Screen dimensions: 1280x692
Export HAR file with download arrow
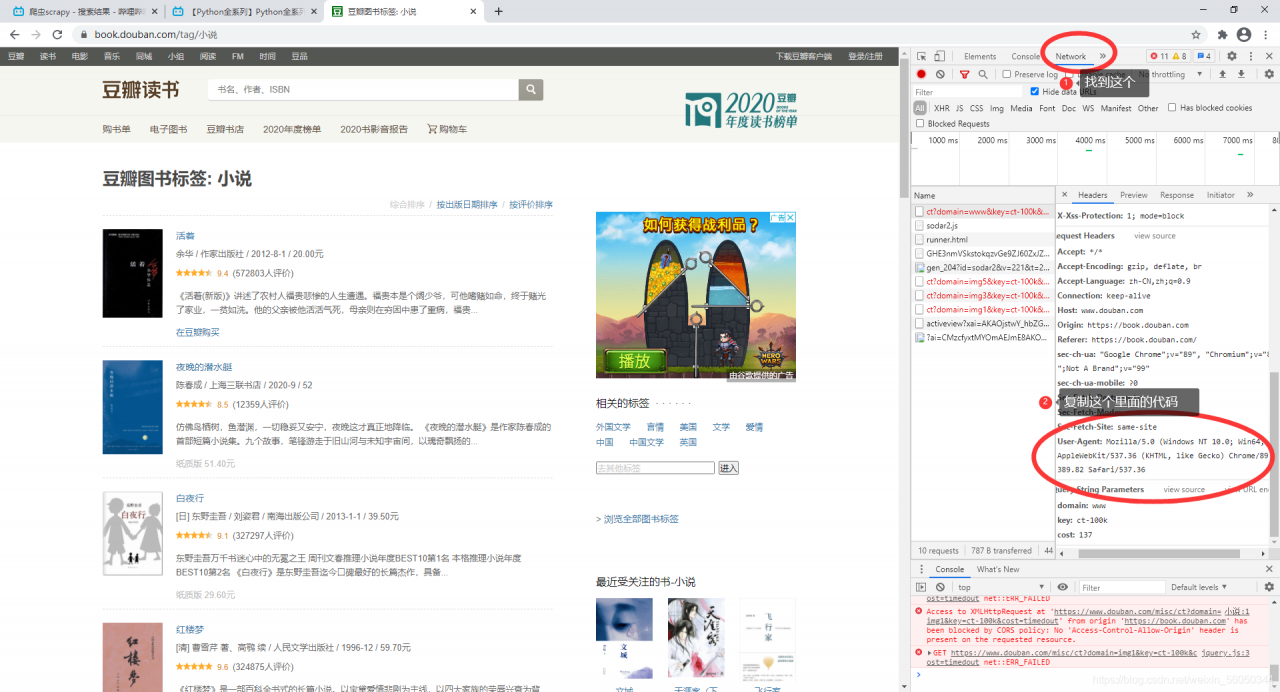click(1241, 74)
